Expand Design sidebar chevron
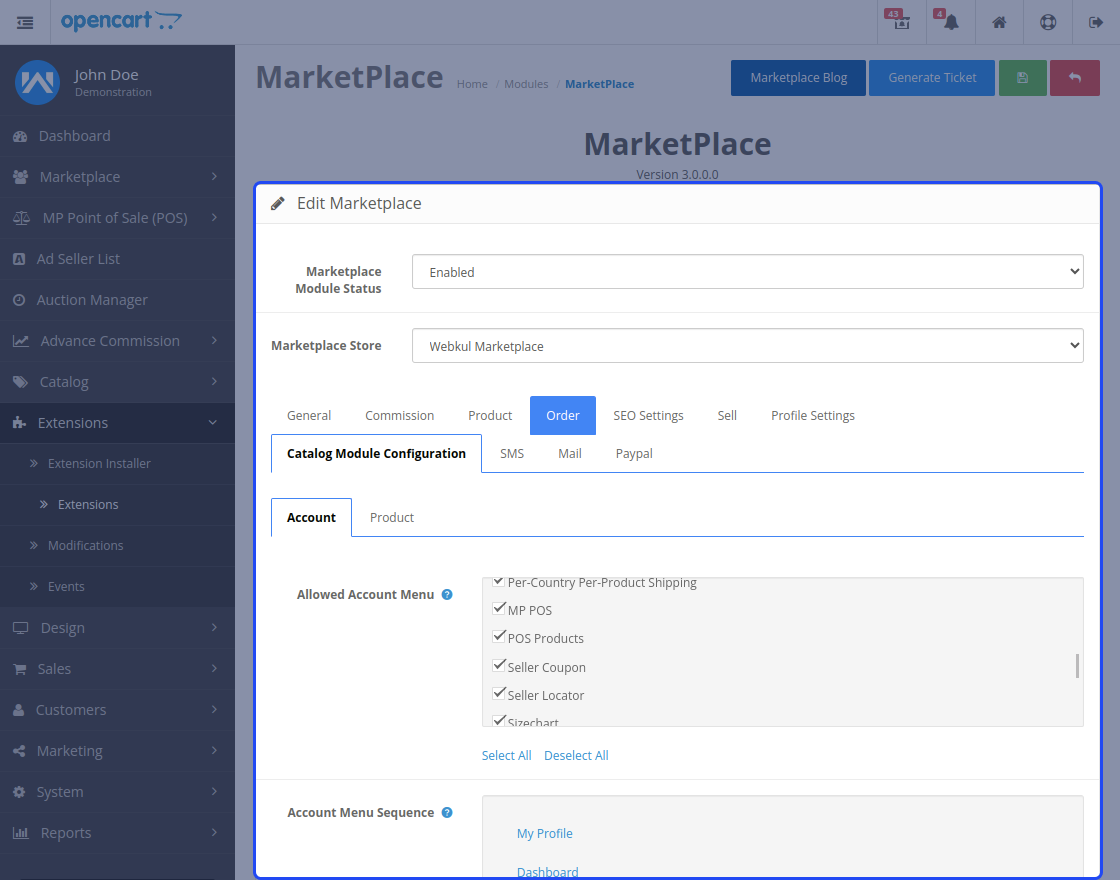The image size is (1120, 880). [214, 627]
